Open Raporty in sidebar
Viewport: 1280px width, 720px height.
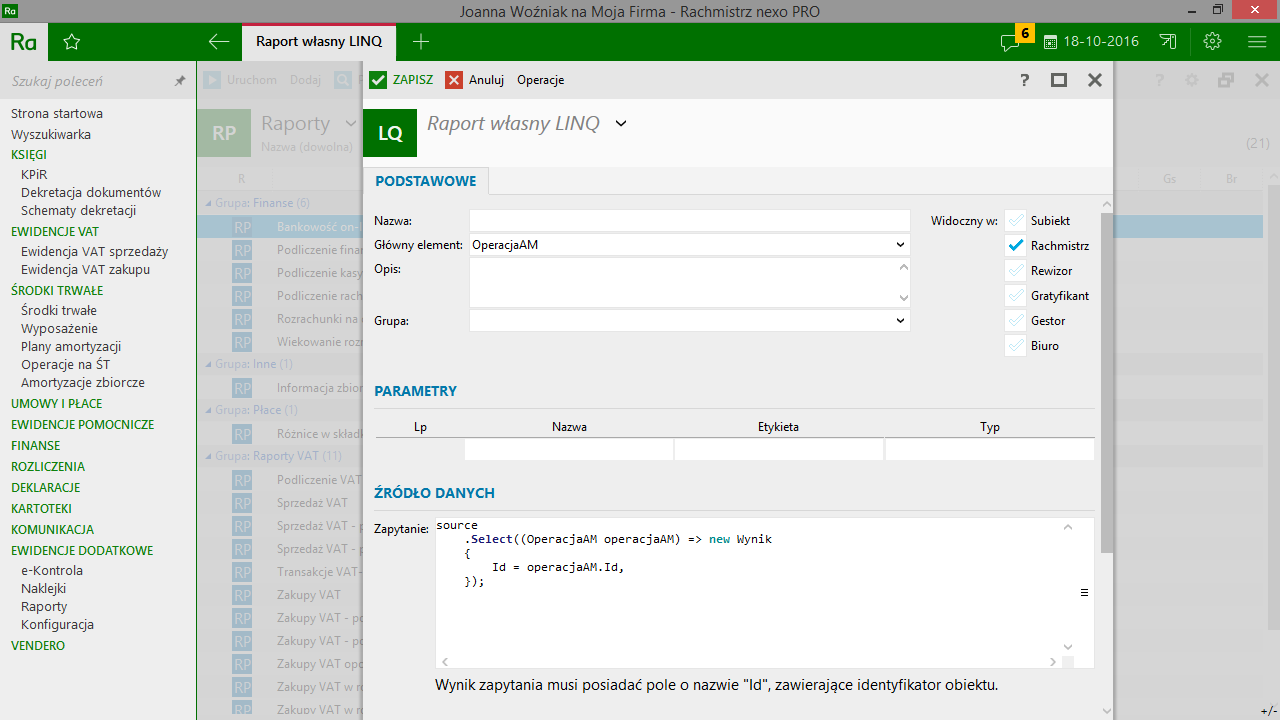click(x=44, y=607)
